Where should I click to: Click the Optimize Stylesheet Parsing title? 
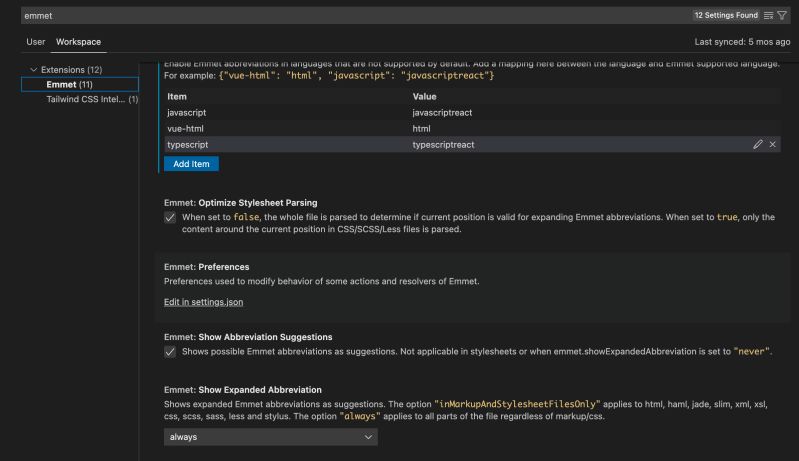pos(241,203)
